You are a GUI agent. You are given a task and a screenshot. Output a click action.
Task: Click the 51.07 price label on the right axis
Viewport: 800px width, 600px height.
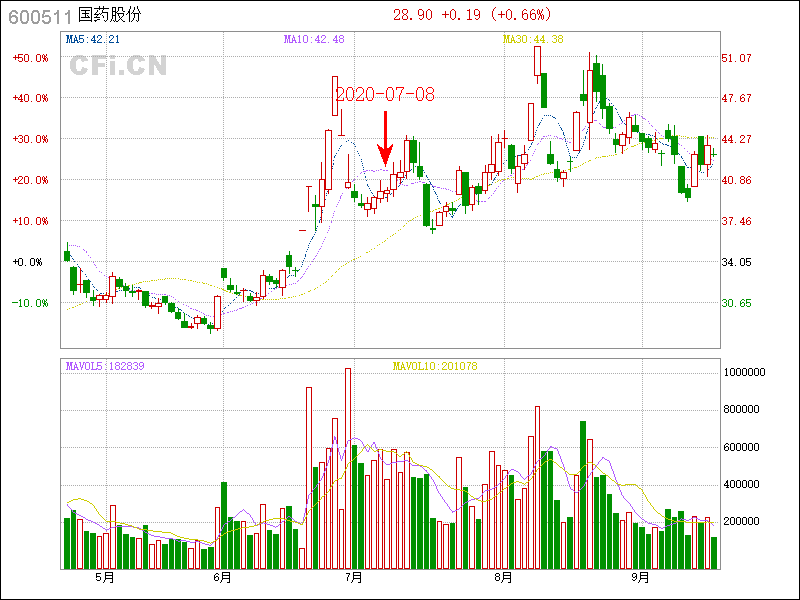pos(736,58)
